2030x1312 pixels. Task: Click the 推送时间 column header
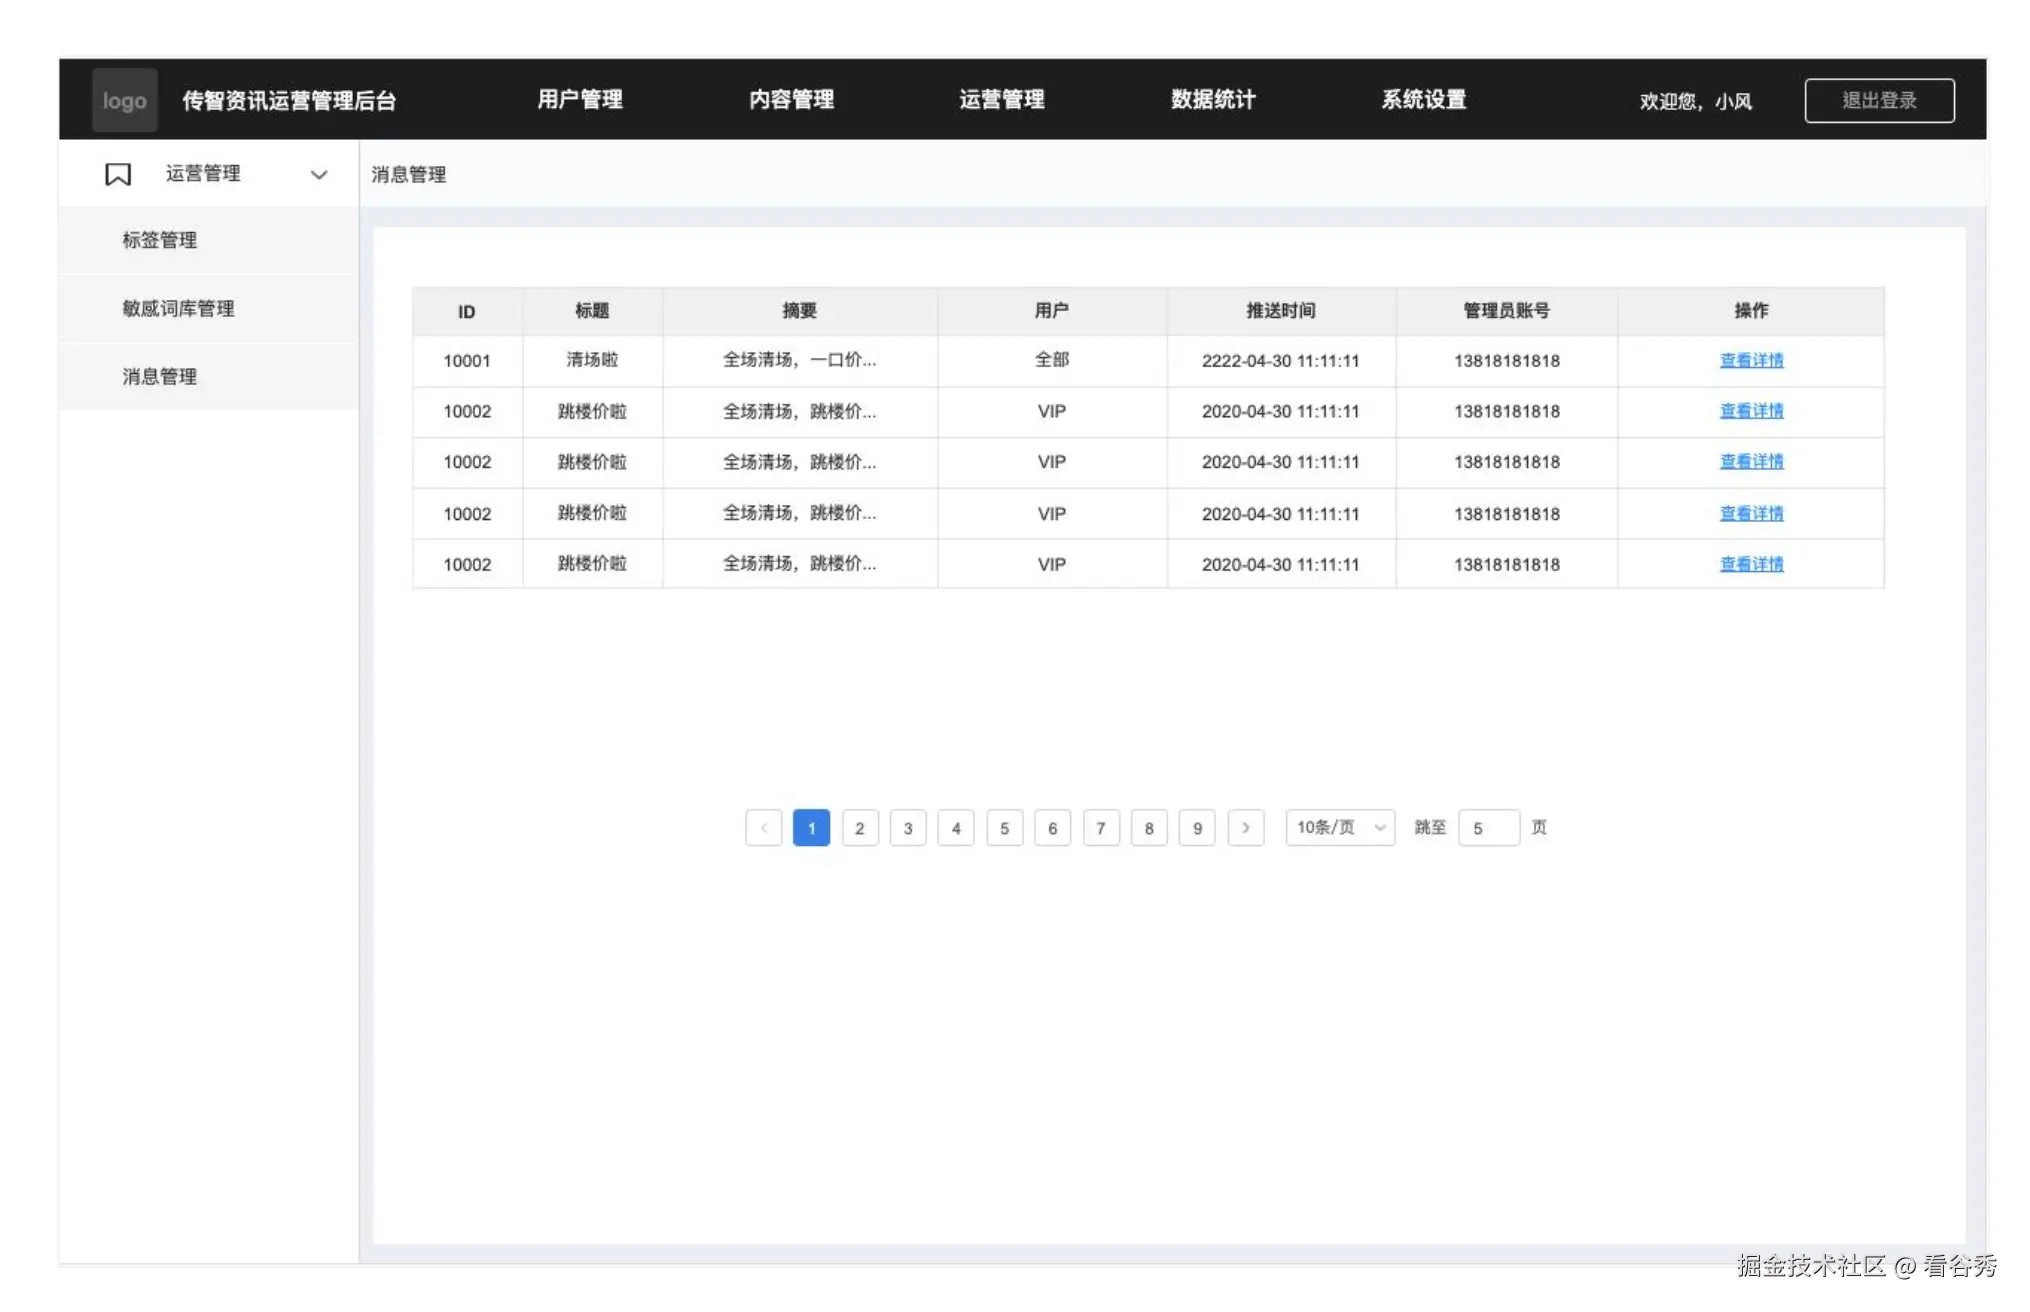point(1280,311)
